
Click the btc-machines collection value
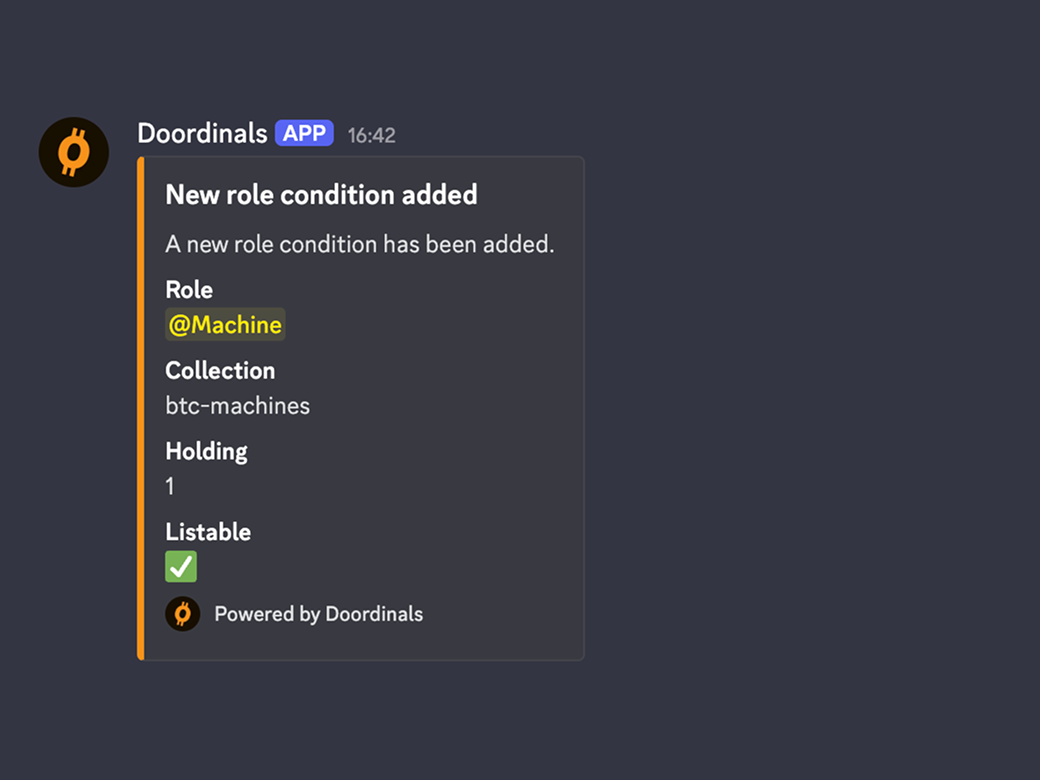click(x=237, y=406)
